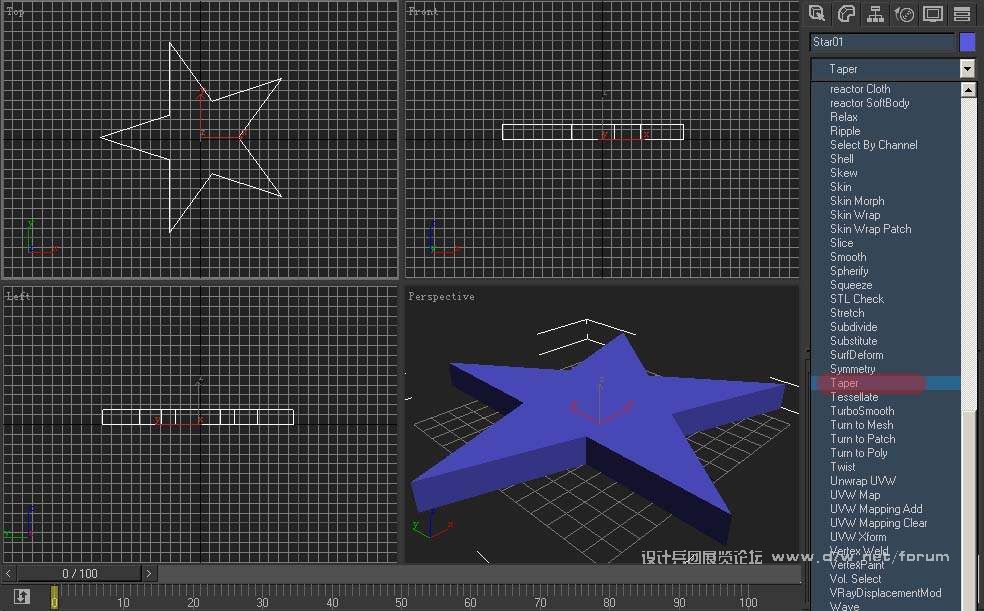Click the Front viewport label
This screenshot has width=984, height=611.
coord(423,11)
